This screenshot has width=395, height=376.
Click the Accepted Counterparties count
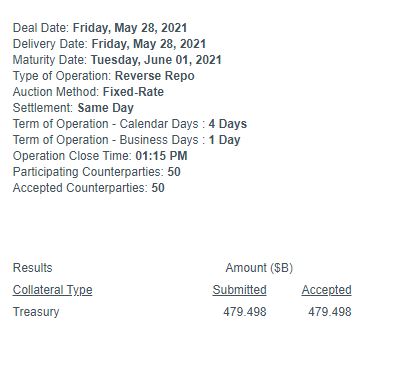(x=158, y=188)
